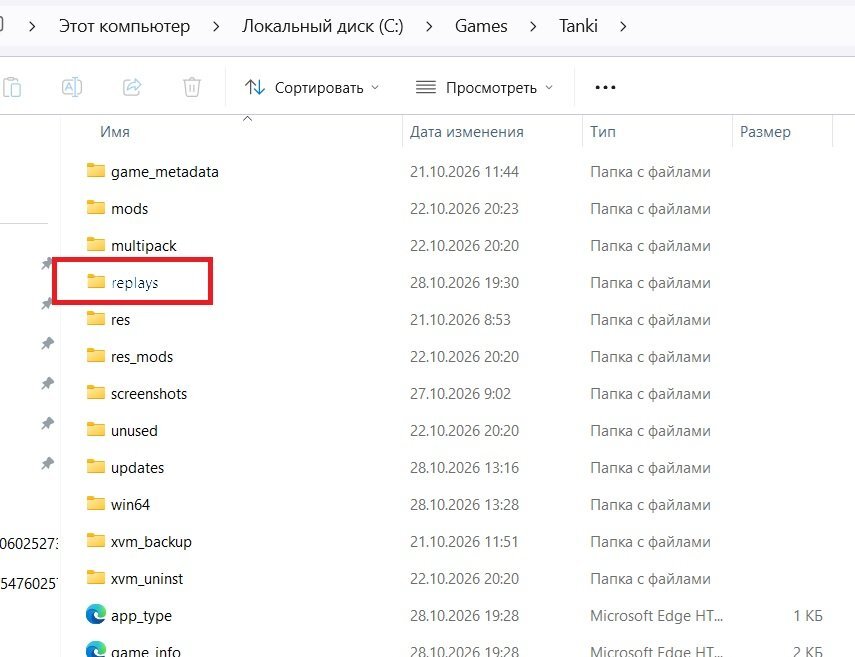Screen dimensions: 855x657
Task: Select the win64 folder icon
Action: point(96,504)
